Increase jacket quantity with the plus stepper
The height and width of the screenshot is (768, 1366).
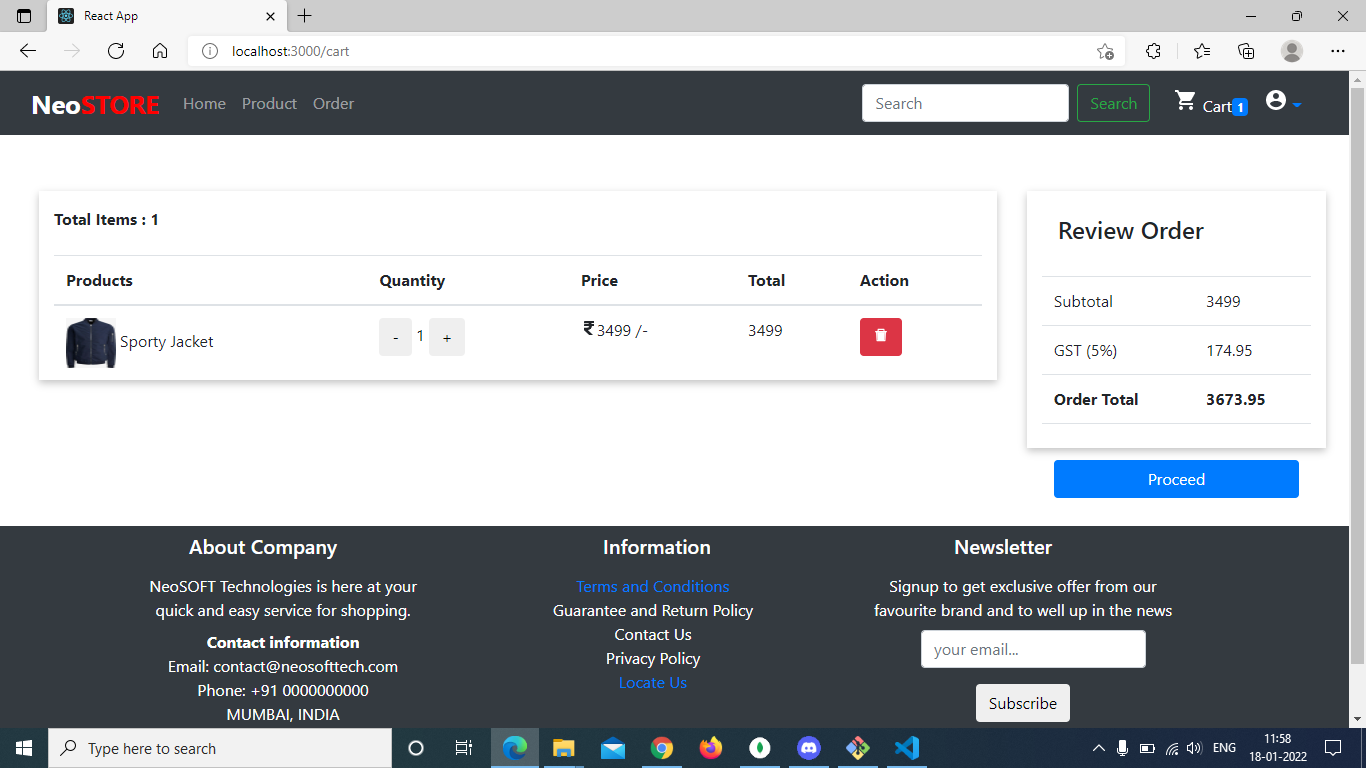447,337
